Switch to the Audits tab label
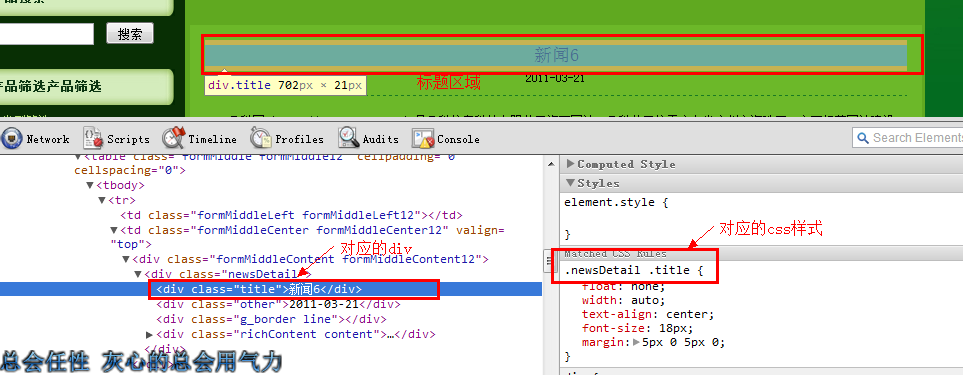The height and width of the screenshot is (375, 963). 380,139
